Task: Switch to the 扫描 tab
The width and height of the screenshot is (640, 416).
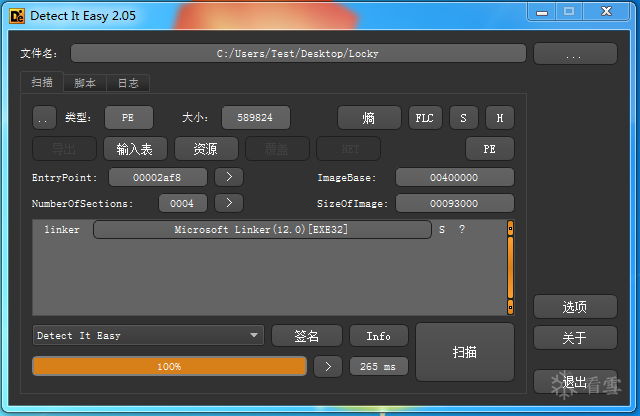Action: (x=42, y=82)
